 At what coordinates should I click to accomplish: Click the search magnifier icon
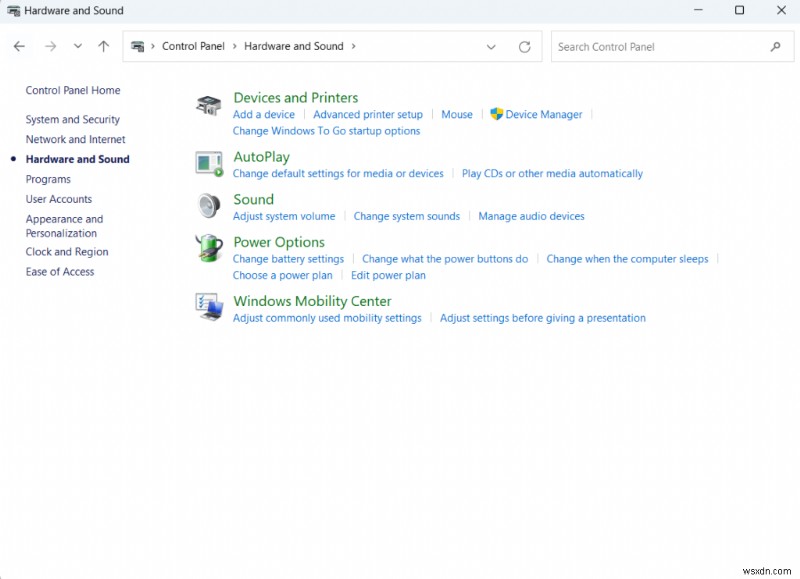point(776,47)
